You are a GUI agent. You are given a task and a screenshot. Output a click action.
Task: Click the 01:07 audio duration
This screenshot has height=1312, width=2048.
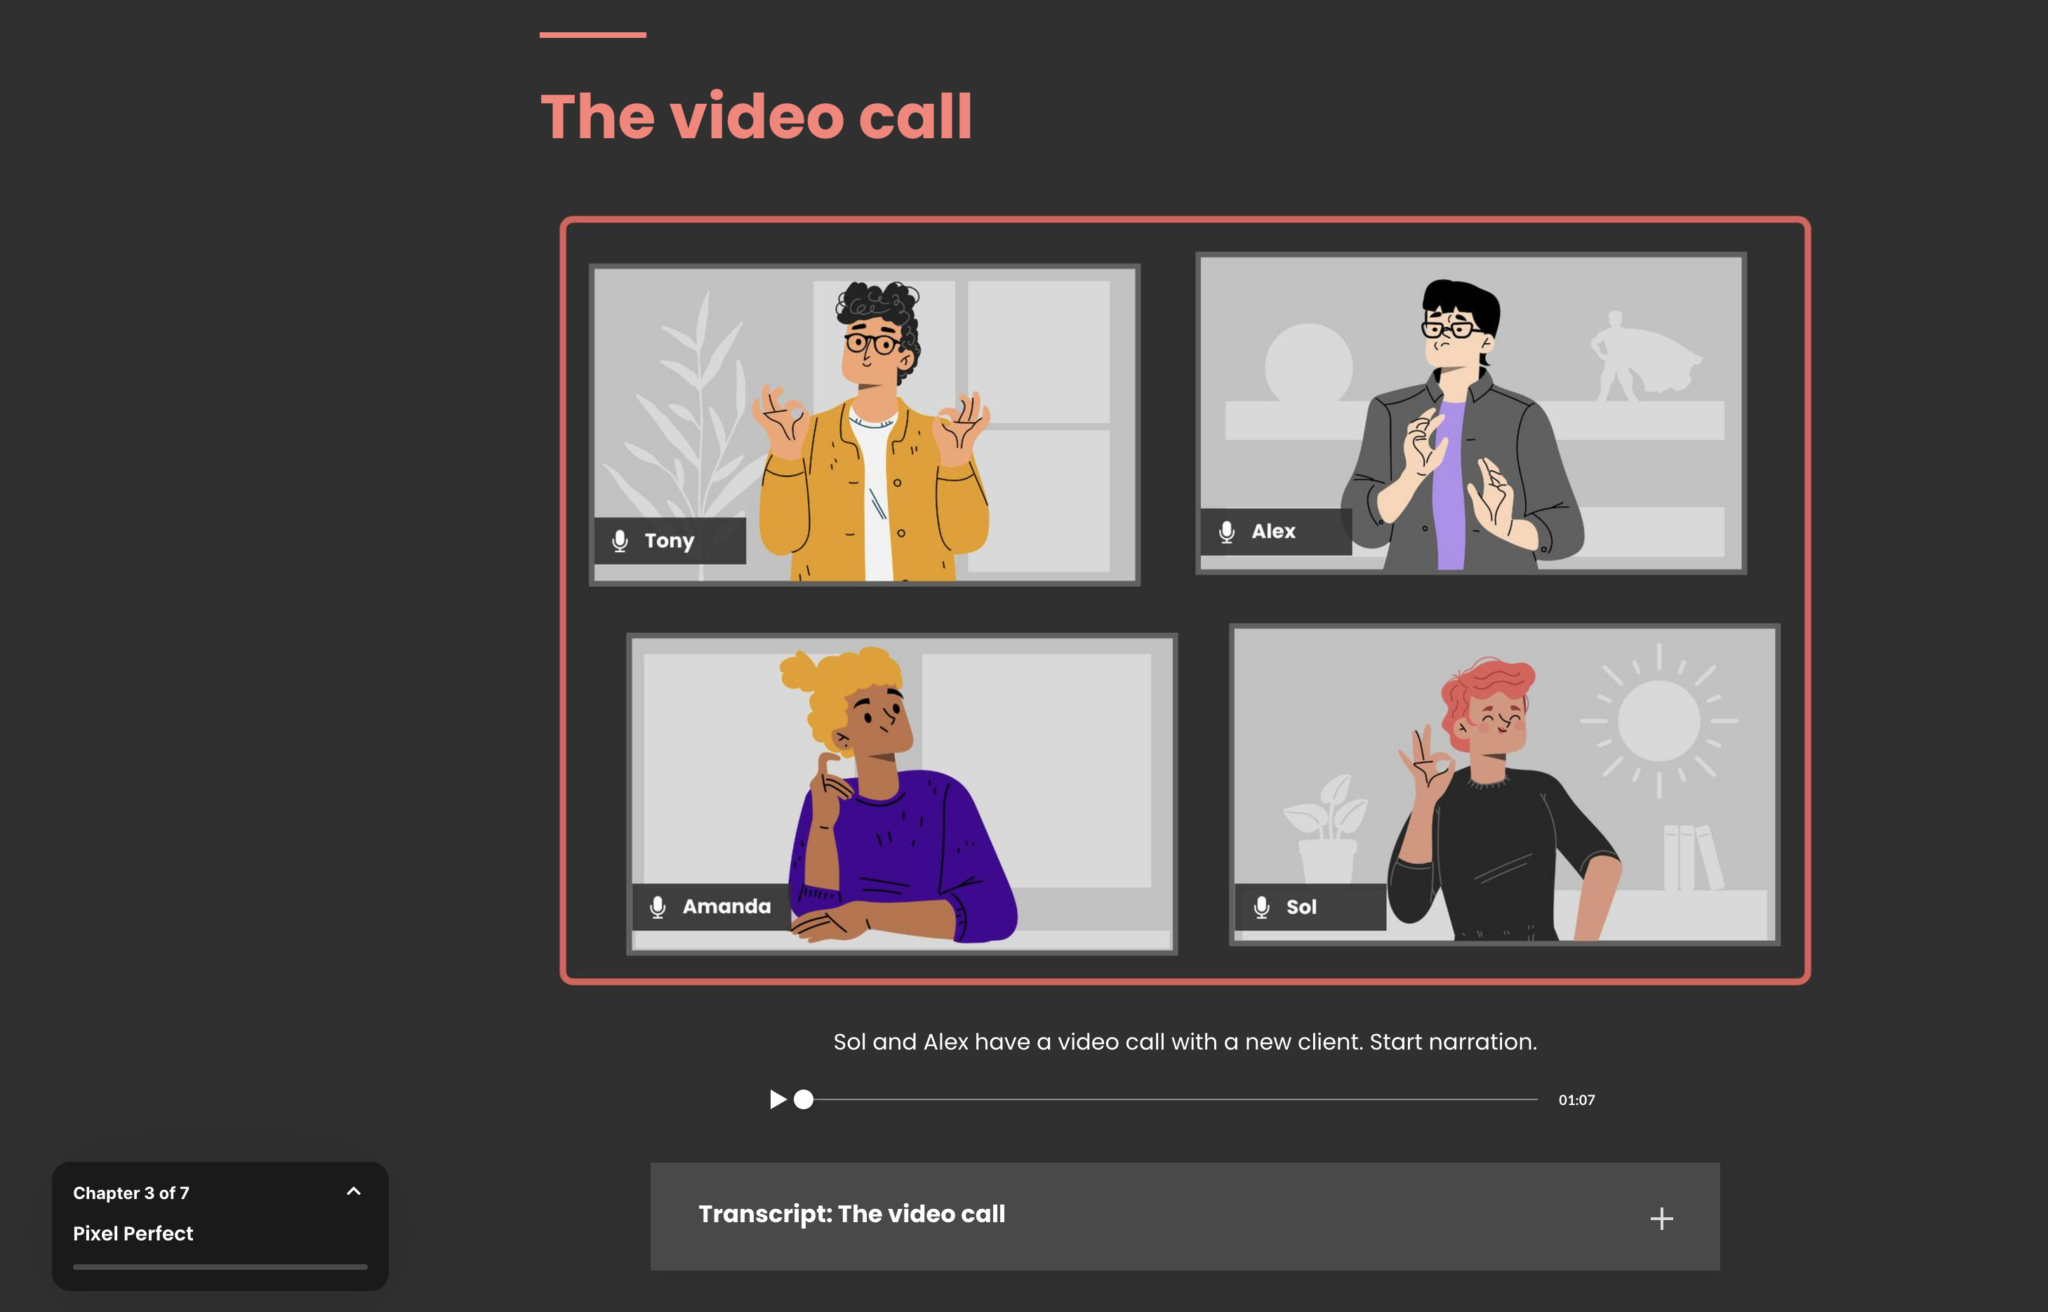coord(1576,1100)
